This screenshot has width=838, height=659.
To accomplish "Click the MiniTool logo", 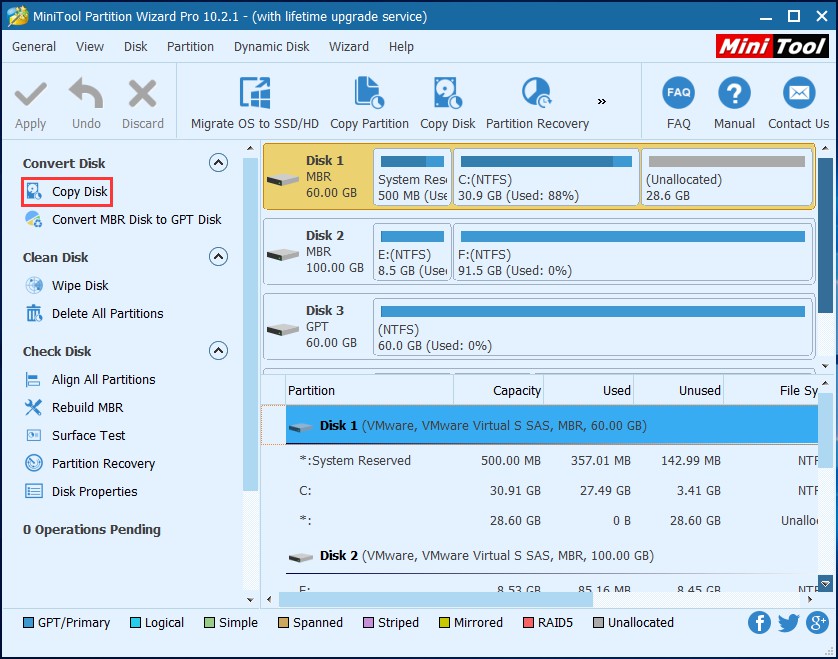I will (772, 46).
